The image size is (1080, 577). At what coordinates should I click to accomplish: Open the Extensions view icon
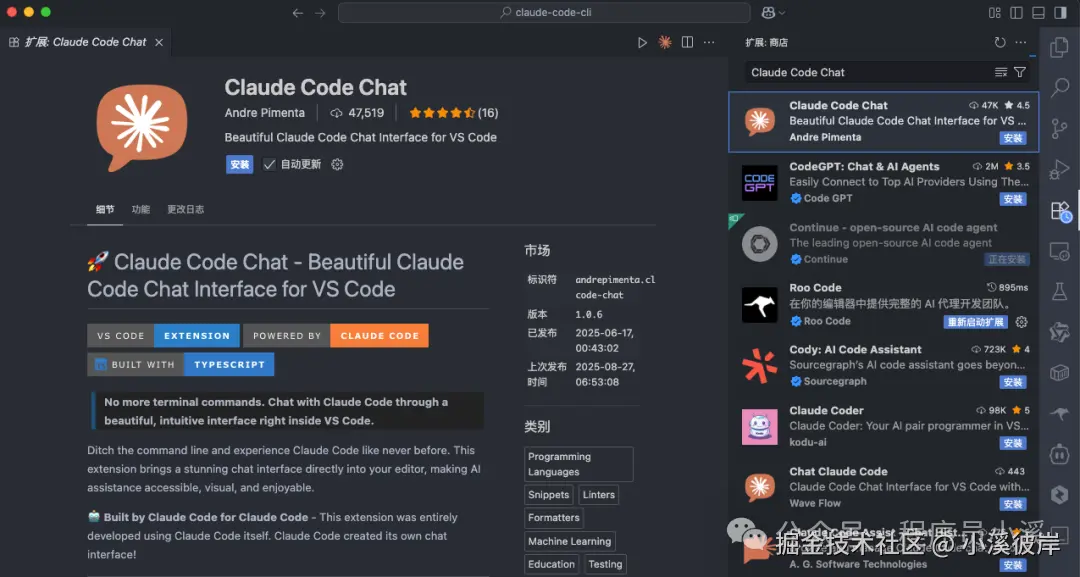click(x=1060, y=211)
